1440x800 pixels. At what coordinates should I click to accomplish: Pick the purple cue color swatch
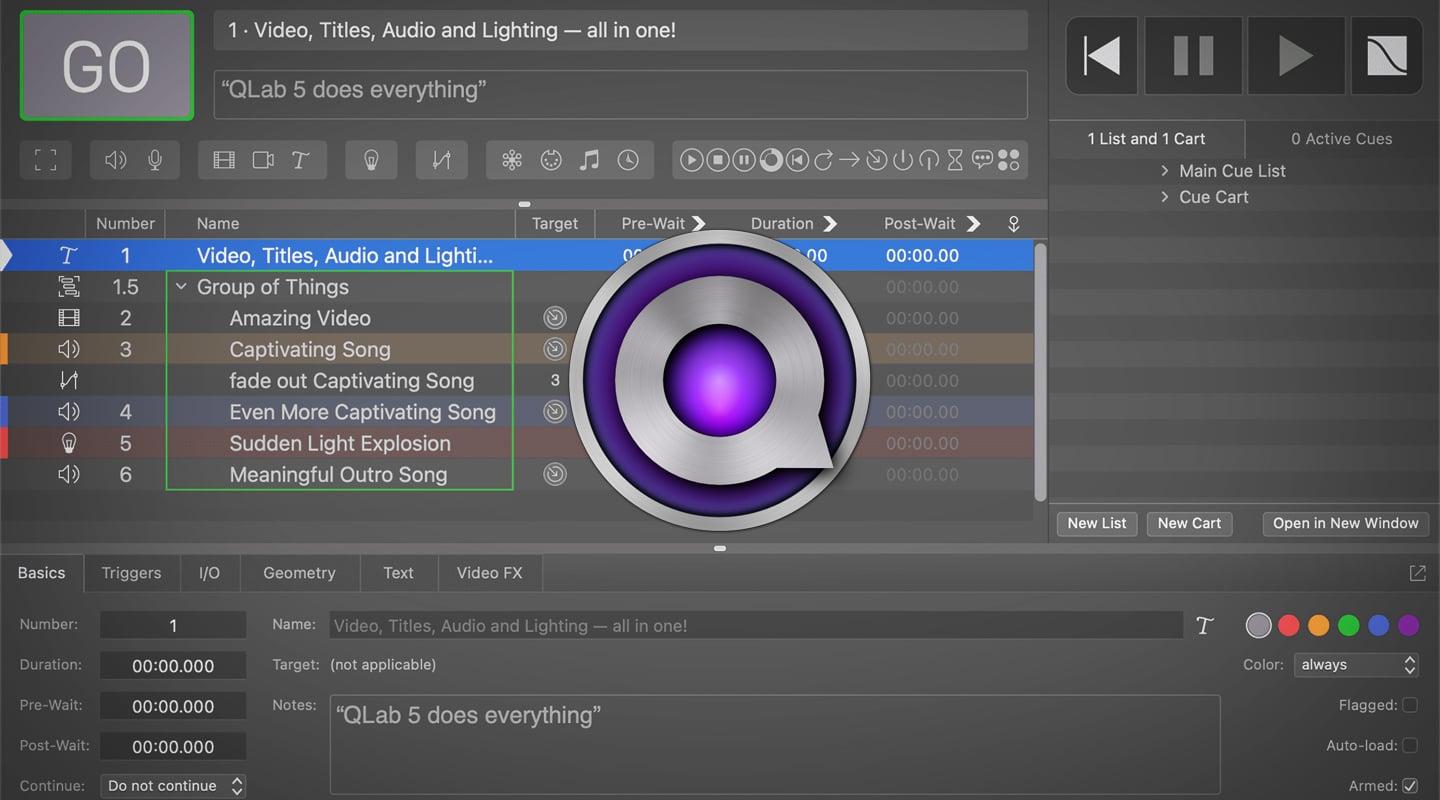click(1409, 626)
